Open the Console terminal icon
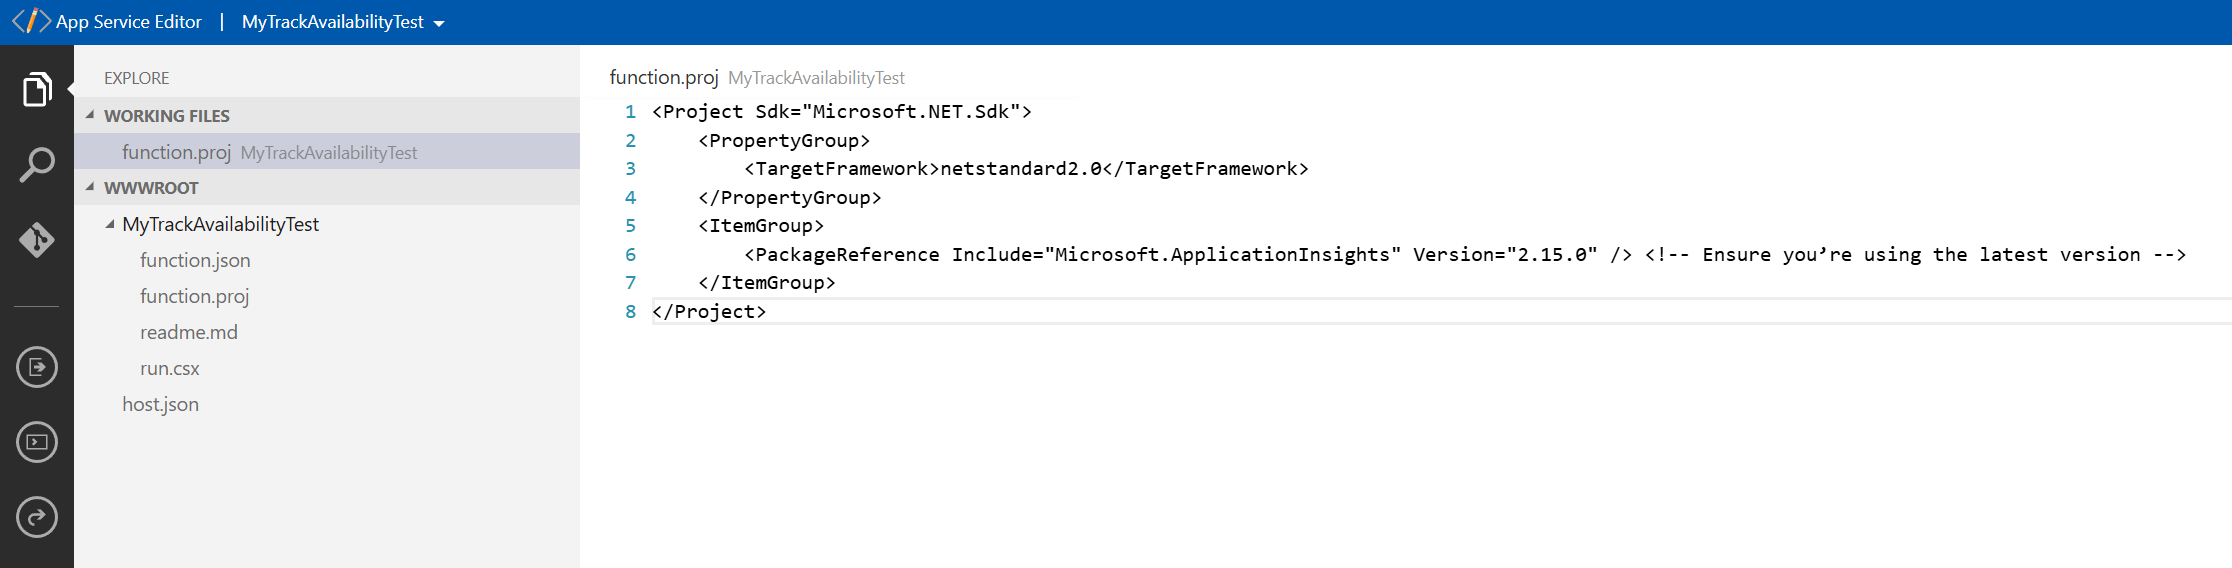The image size is (2232, 568). point(37,442)
